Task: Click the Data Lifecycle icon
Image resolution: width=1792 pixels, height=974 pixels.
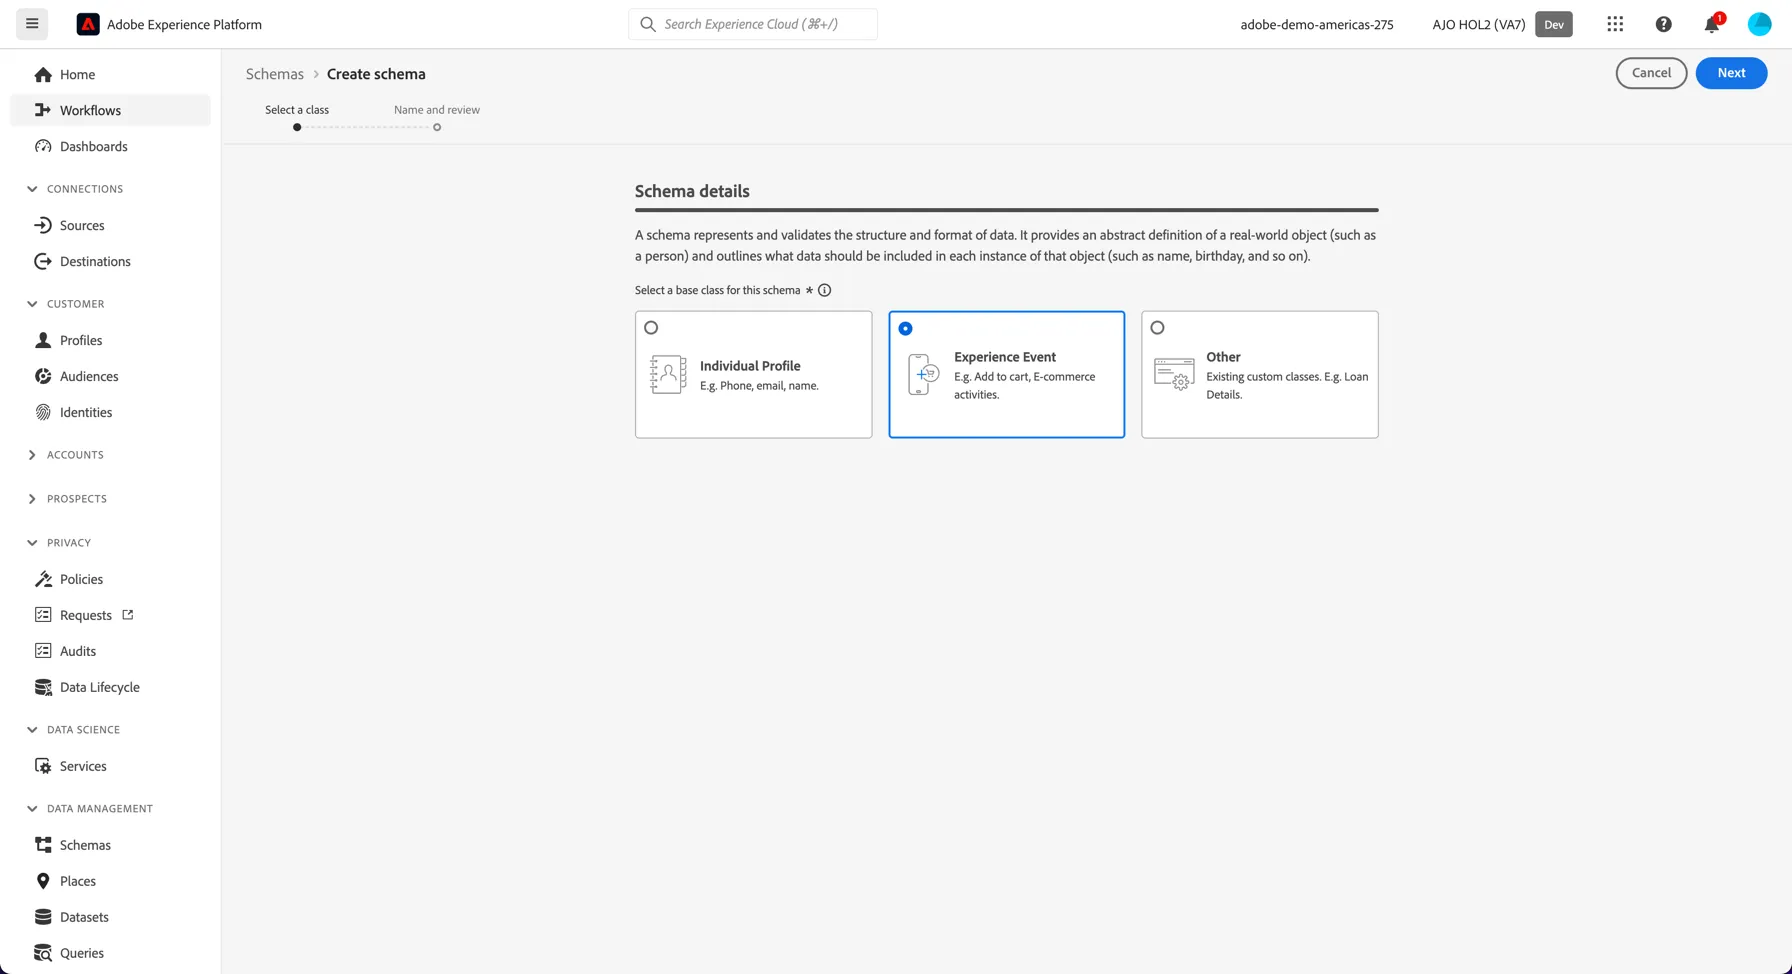Action: (43, 687)
